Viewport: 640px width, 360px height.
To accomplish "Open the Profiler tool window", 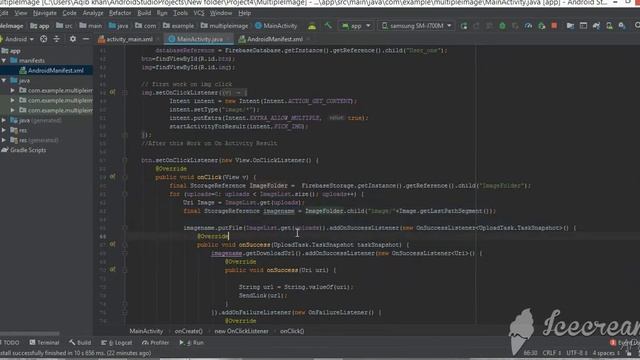I will pos(155,342).
